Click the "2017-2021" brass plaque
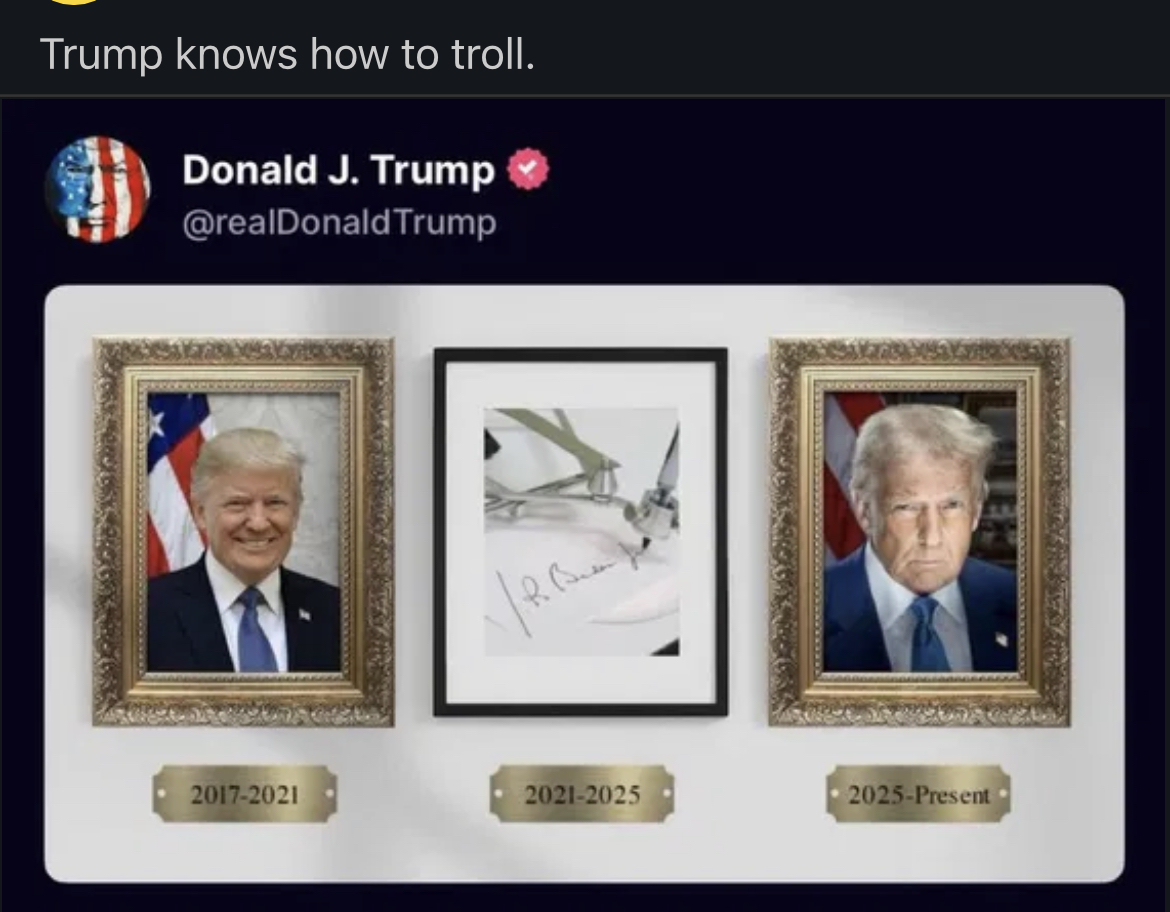1170x912 pixels. (x=245, y=794)
